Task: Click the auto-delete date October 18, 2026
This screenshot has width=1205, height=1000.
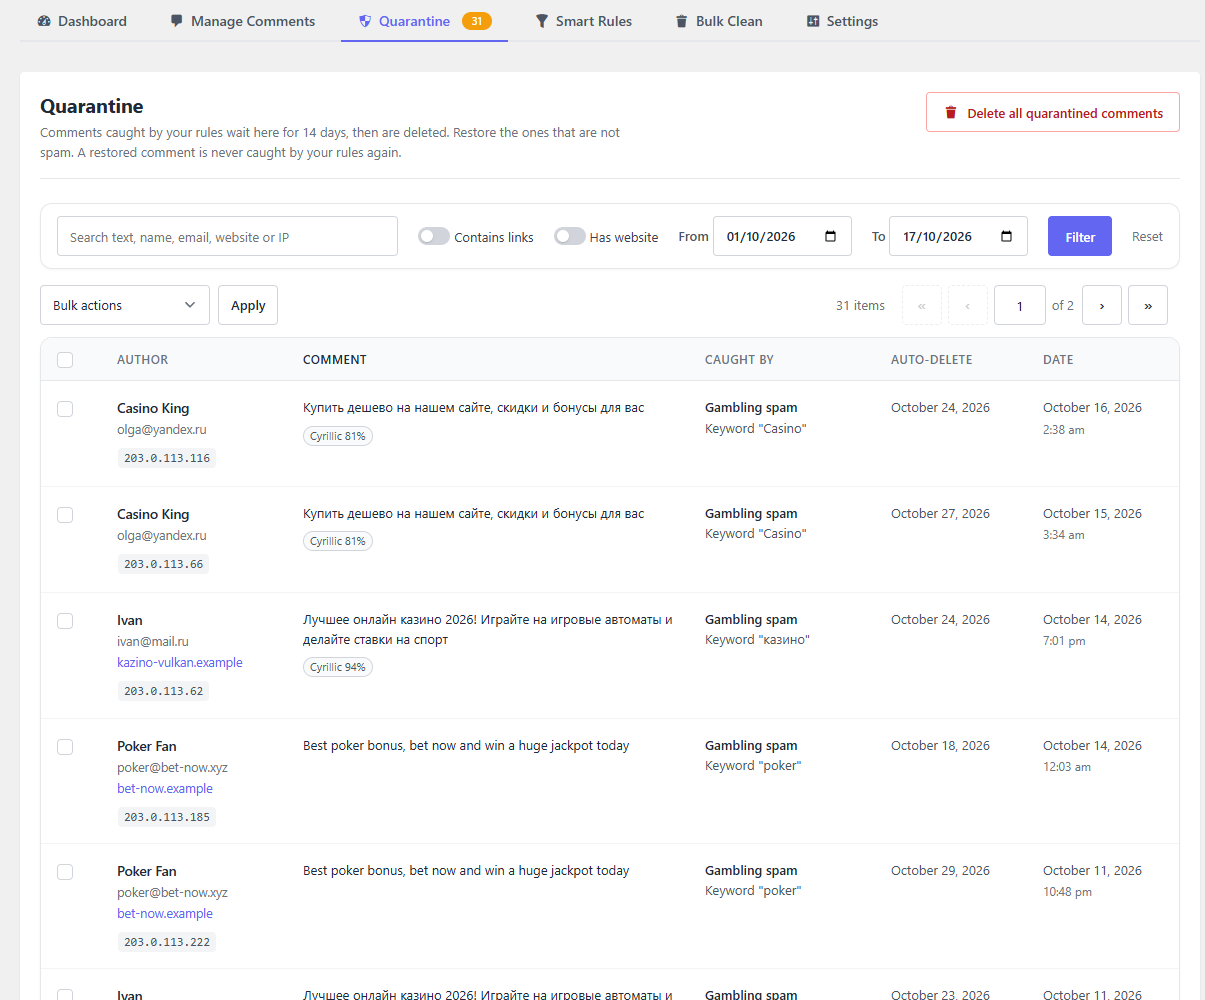Action: tap(940, 746)
